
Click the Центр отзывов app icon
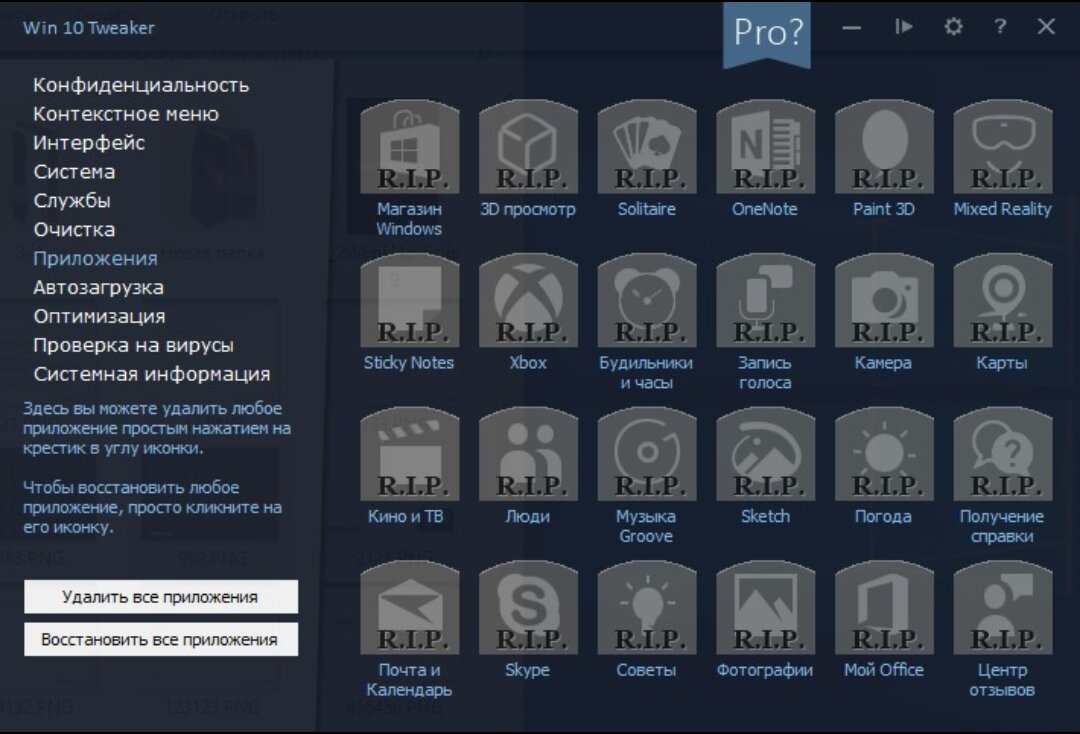(x=1003, y=608)
